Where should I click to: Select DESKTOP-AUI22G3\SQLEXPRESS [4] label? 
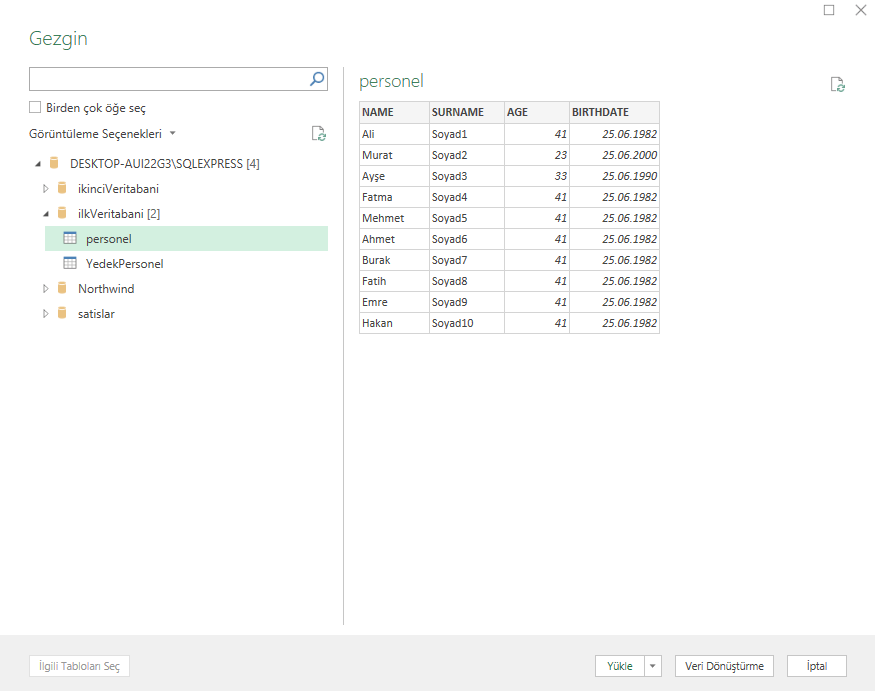click(x=165, y=164)
